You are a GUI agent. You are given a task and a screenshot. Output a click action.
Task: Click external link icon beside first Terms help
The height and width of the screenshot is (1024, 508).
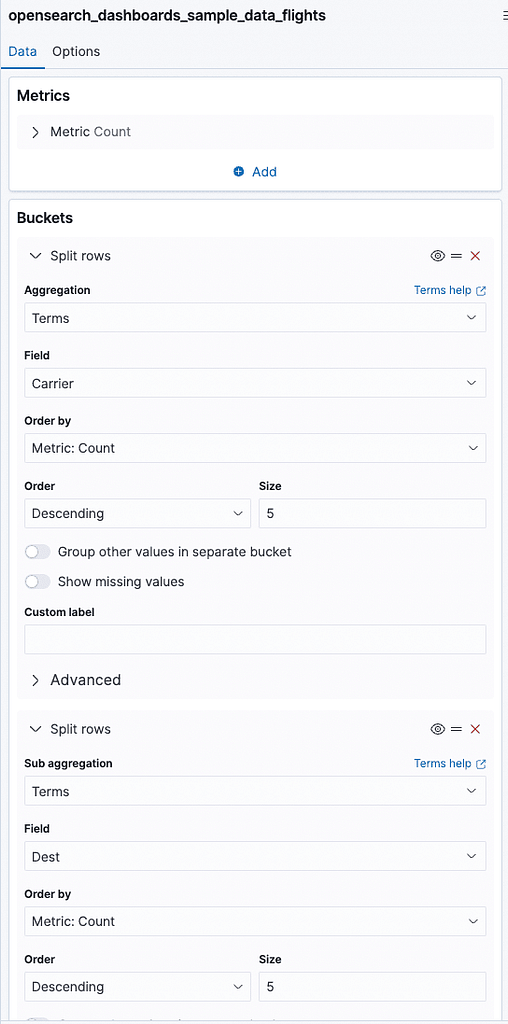pos(481,291)
